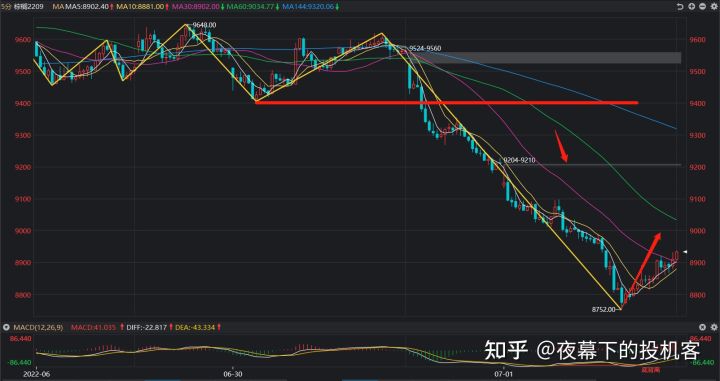Close the MACD indicator panel
Screen dimensions: 720x381
pyautogui.click(x=703, y=327)
